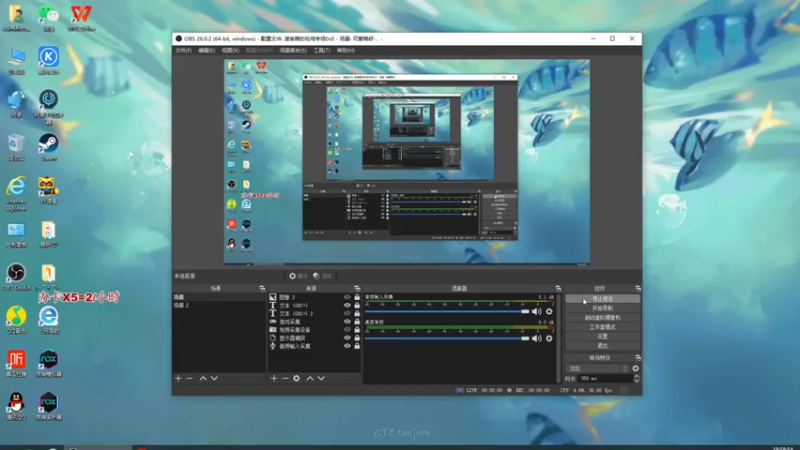
Task: Select the 场景 2 scene
Action: (219, 305)
